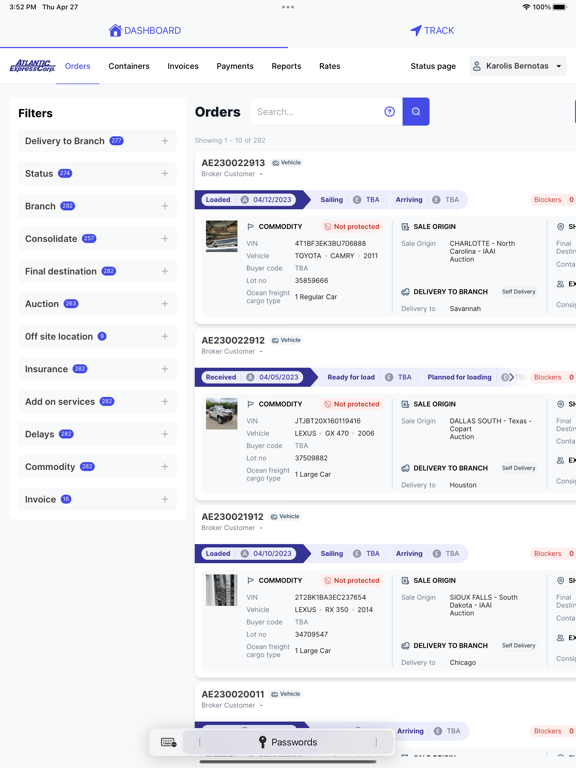Switch to Reports tab
The image size is (576, 768).
287,66
